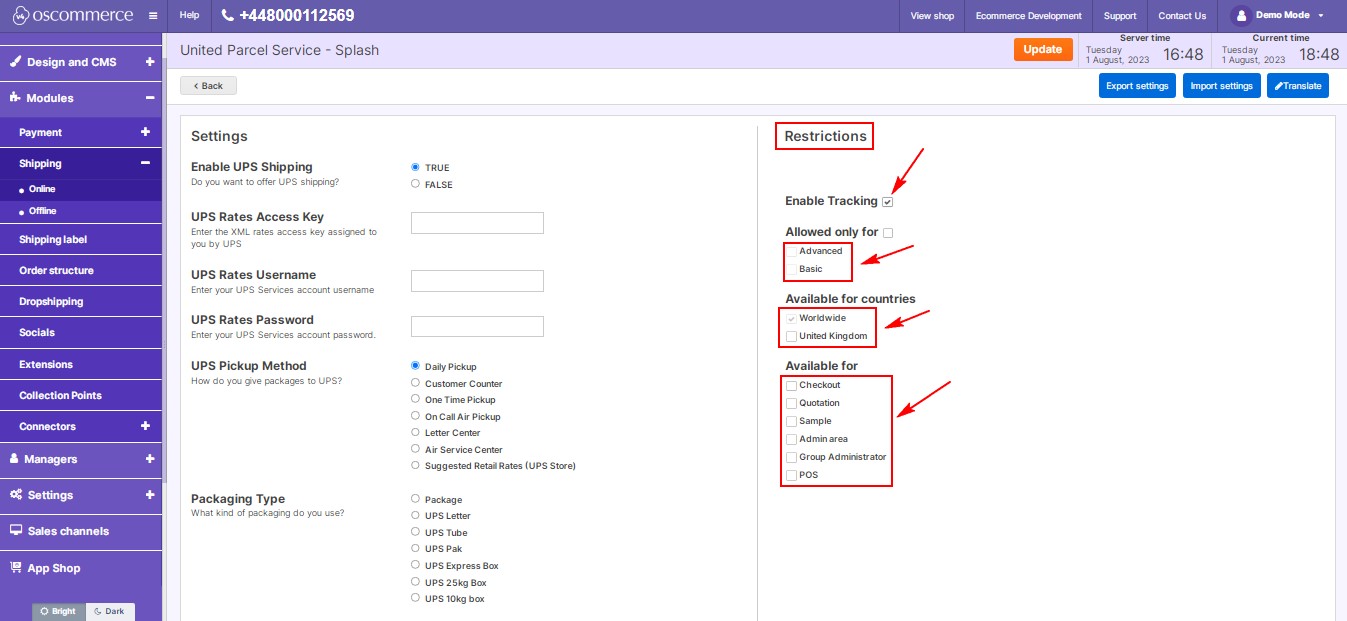Click the Translate button
Screen dimensions: 1347x621
(x=1298, y=86)
